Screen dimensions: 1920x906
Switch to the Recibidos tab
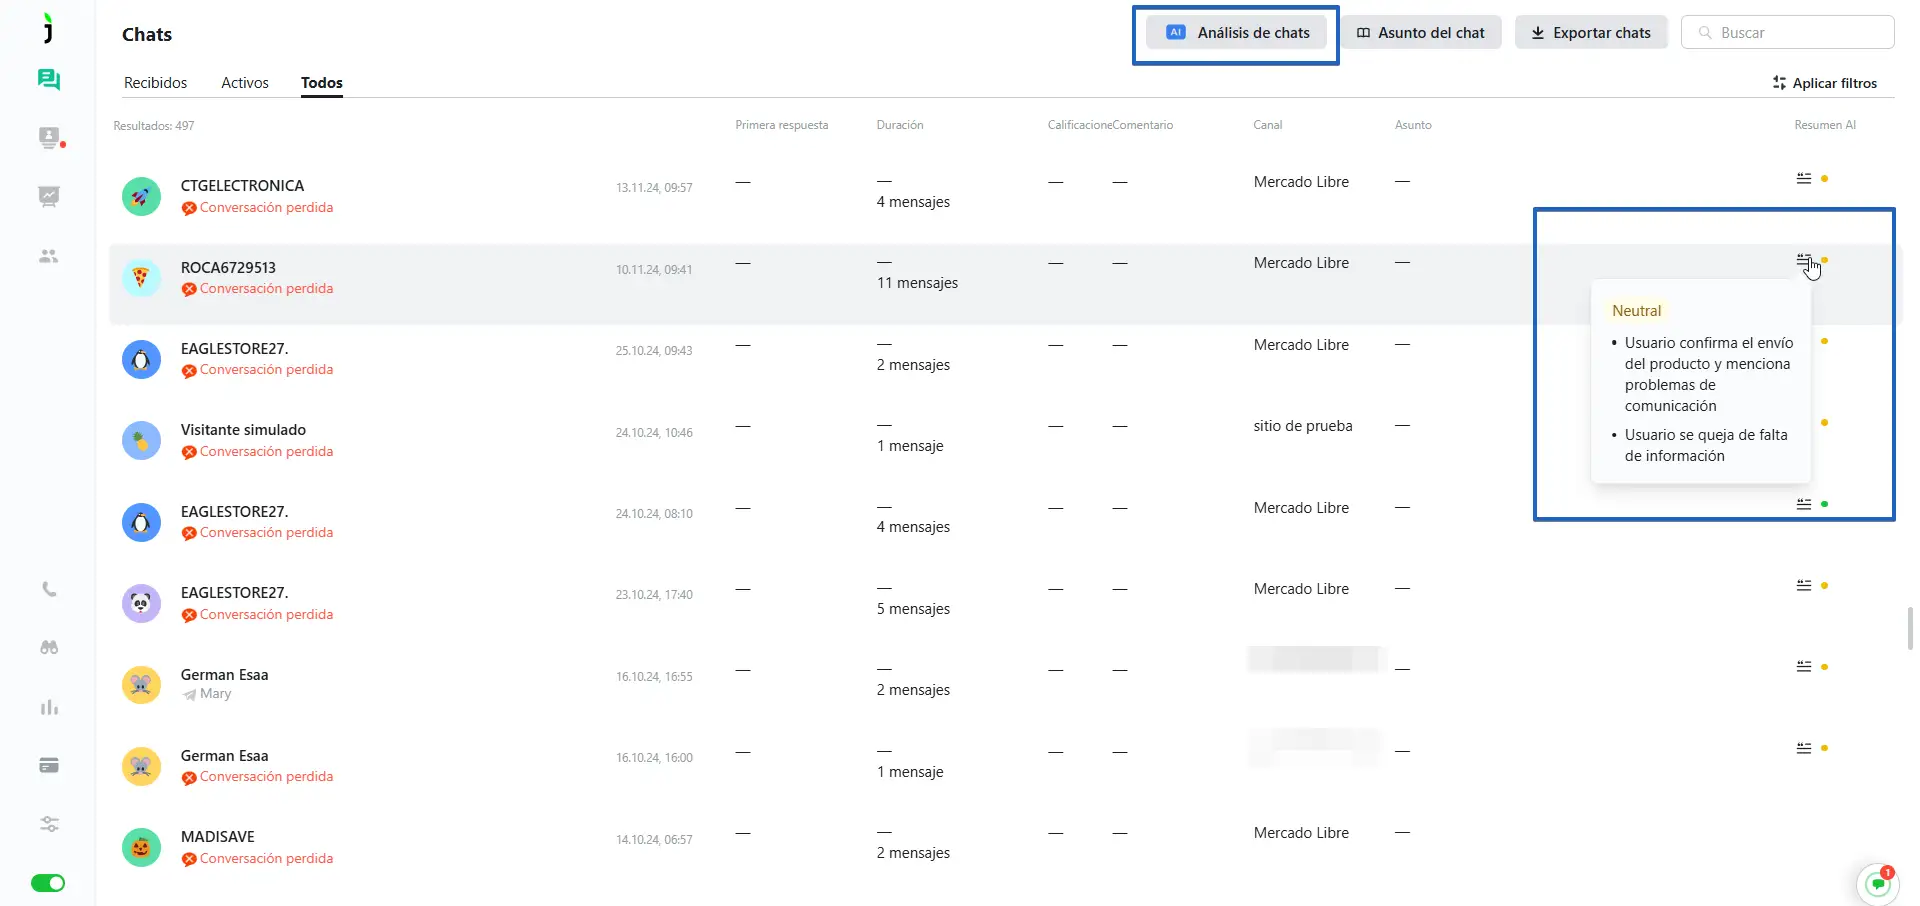click(x=155, y=83)
